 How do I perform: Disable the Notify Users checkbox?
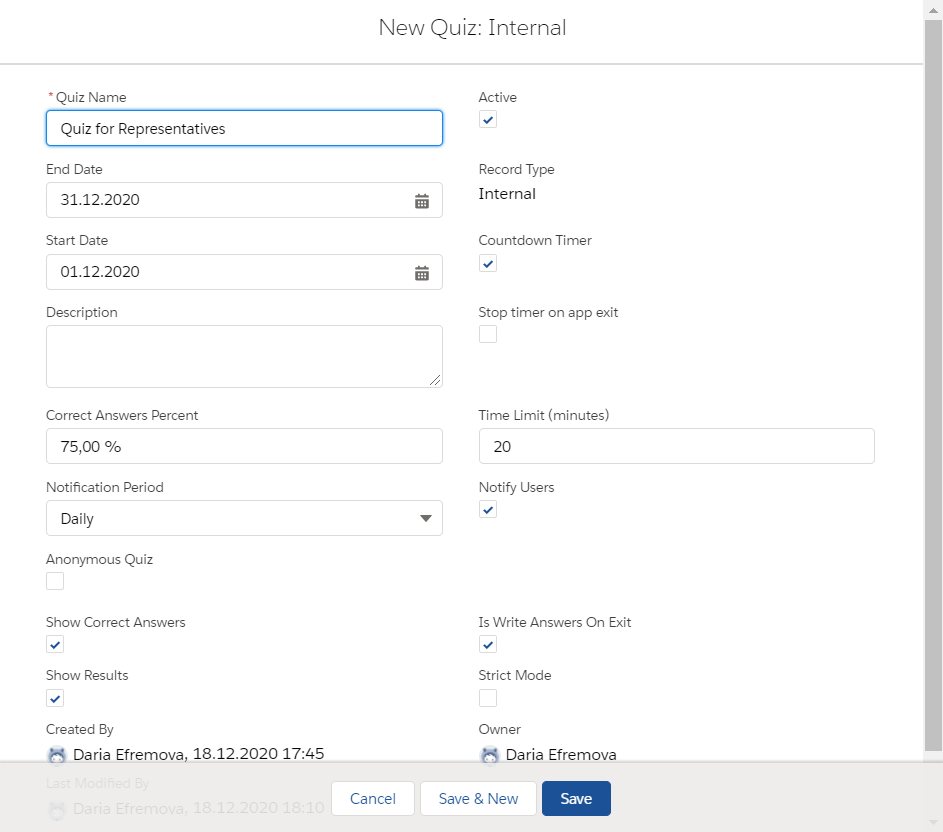point(487,509)
